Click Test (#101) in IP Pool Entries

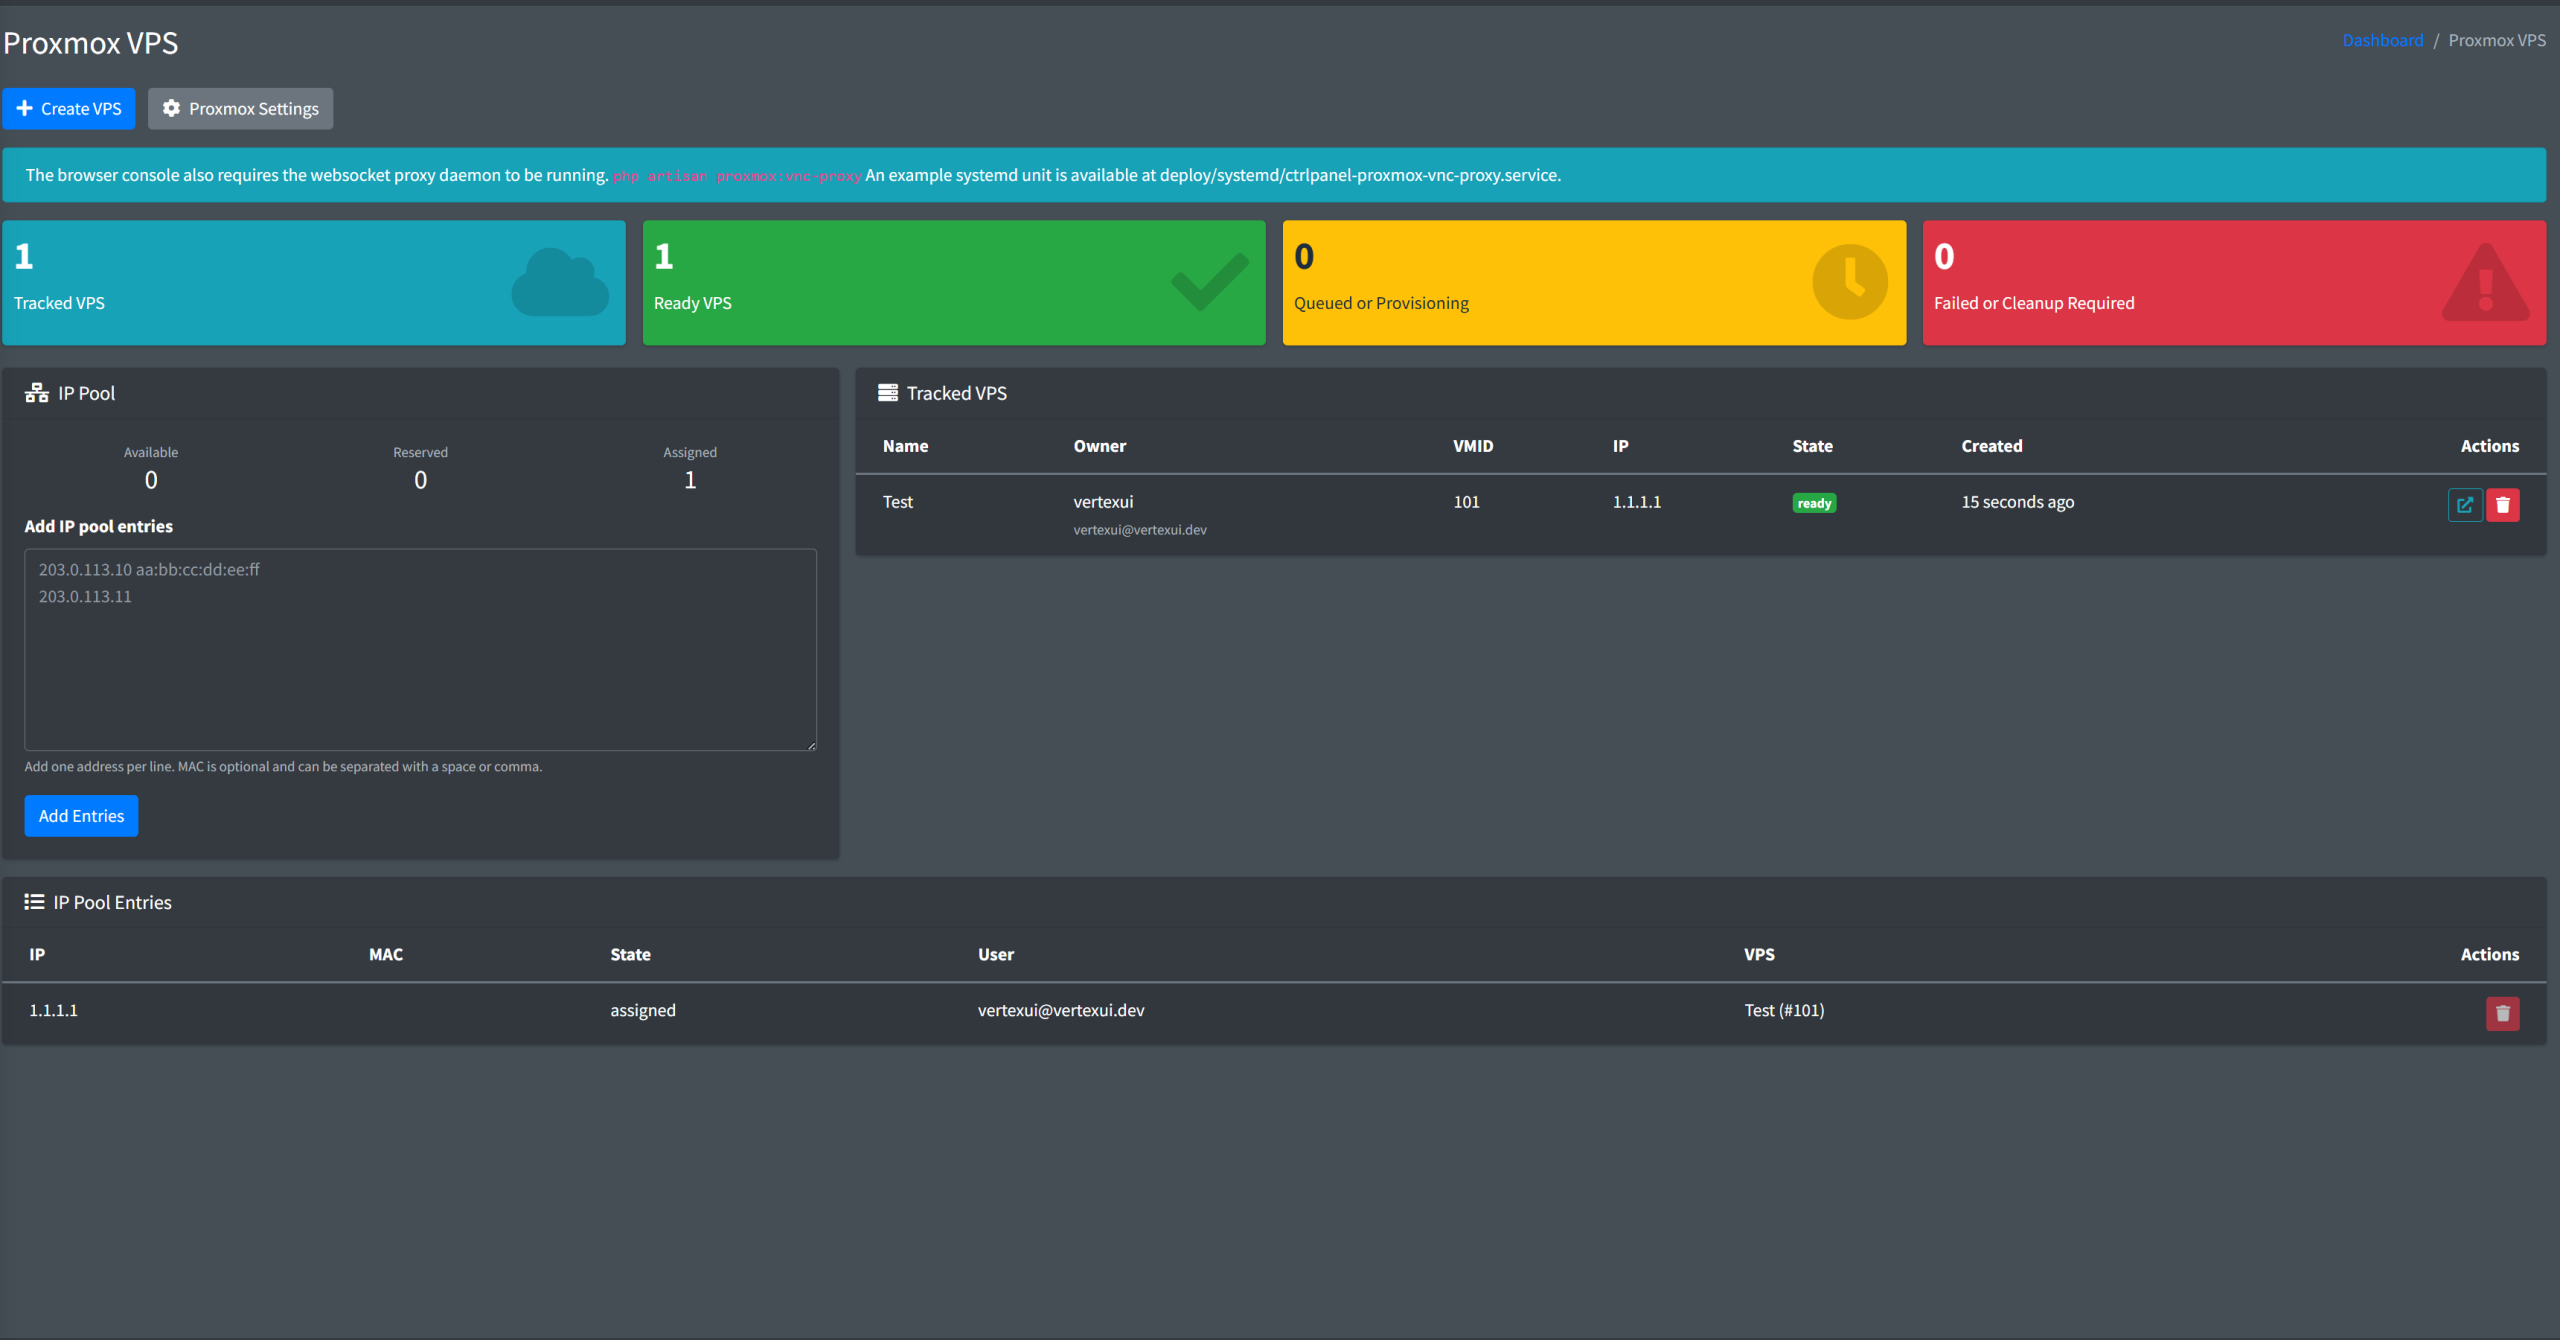1784,1010
